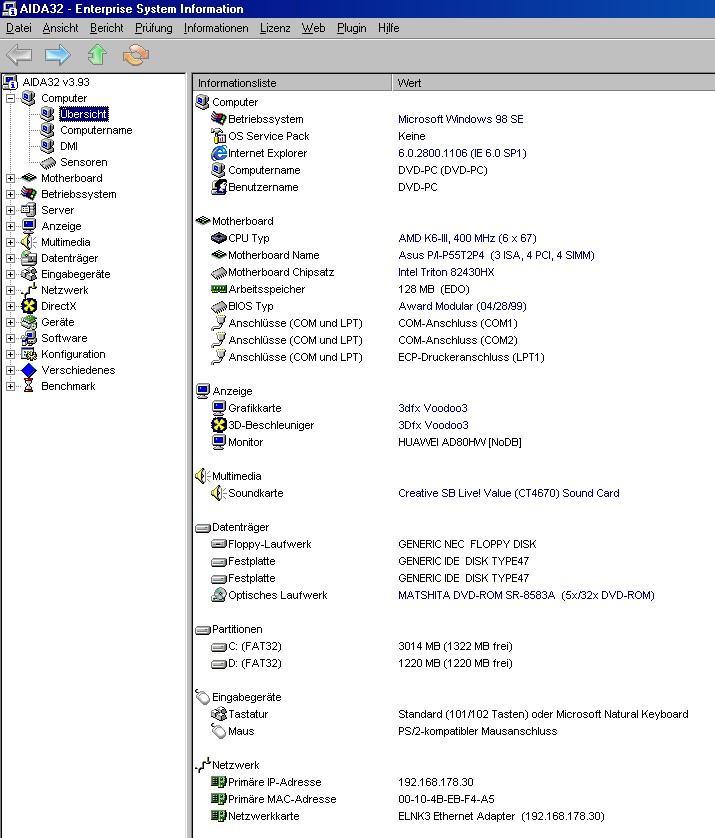Click the MATSHITA DVD-ROM SR-8583A link

[526, 595]
